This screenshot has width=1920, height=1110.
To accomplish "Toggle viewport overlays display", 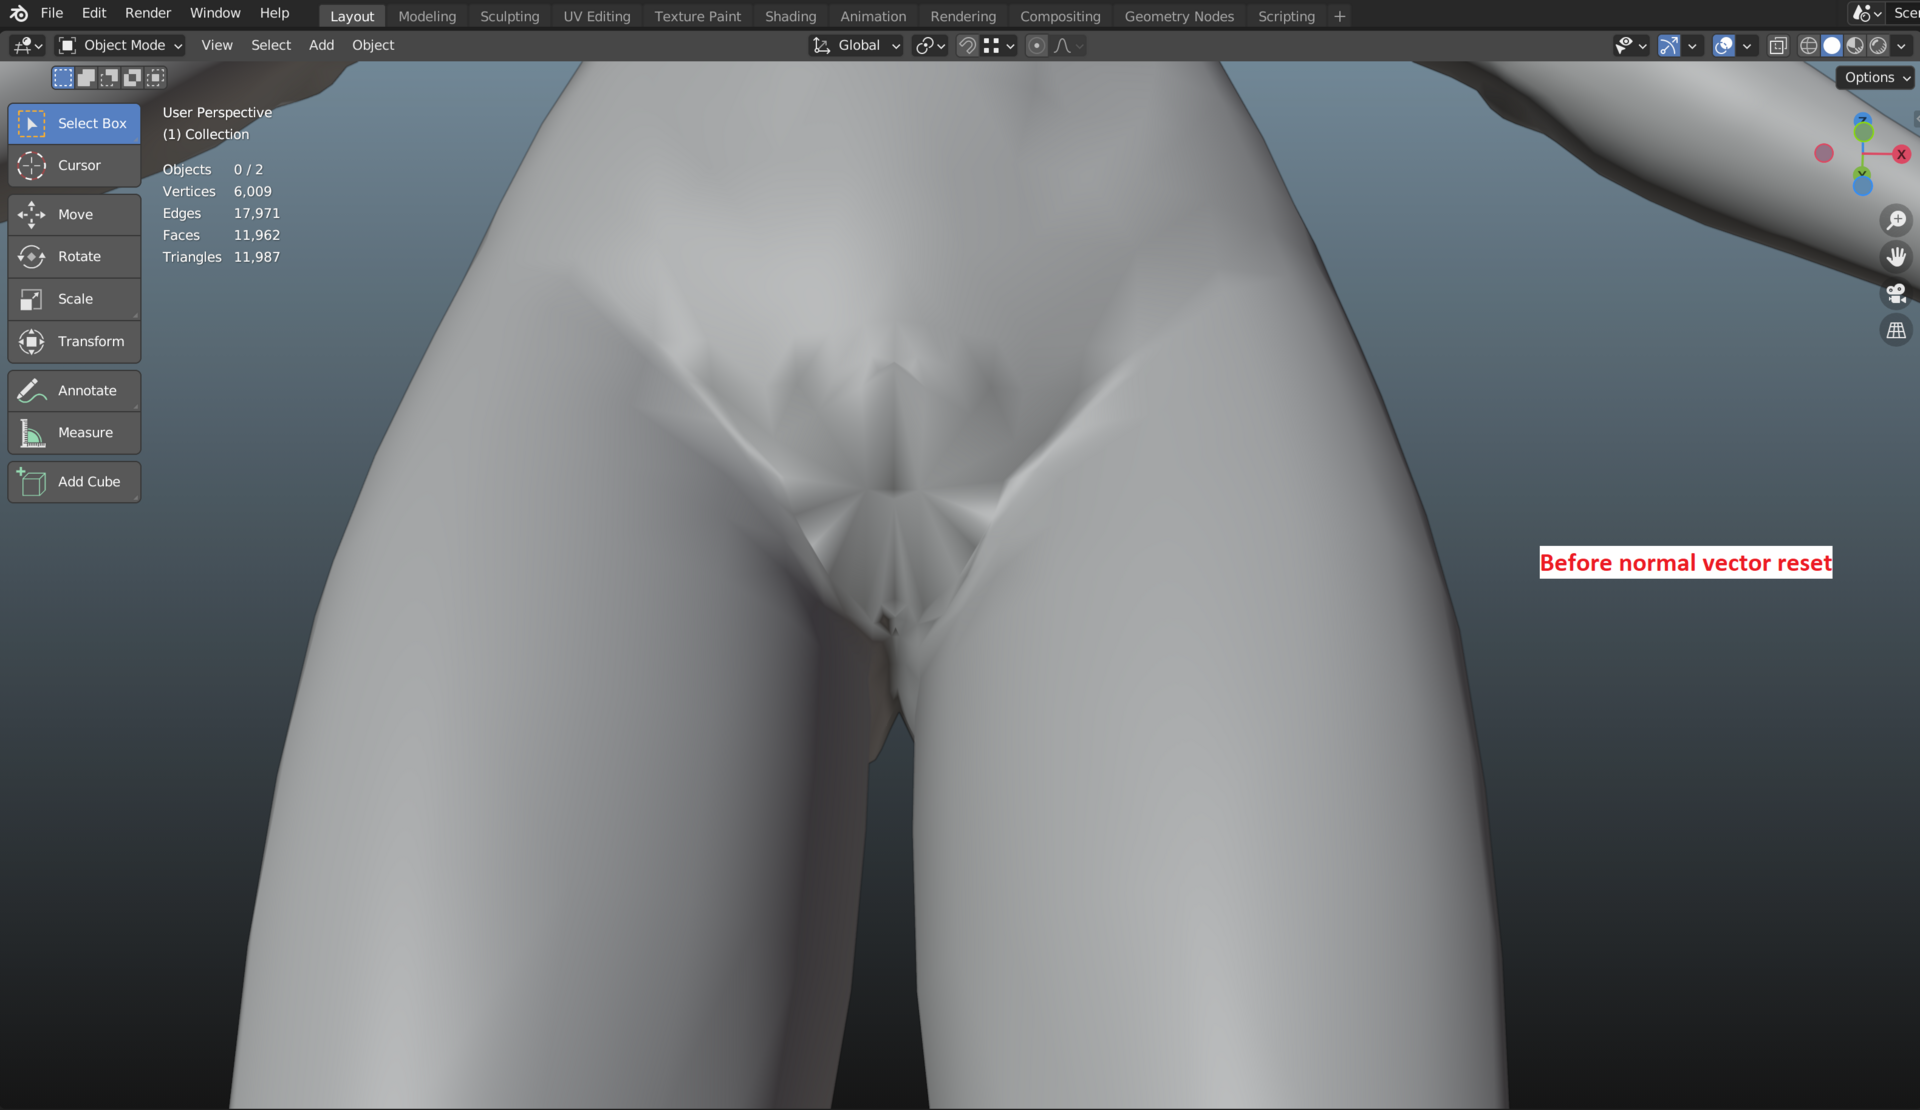I will (x=1723, y=46).
